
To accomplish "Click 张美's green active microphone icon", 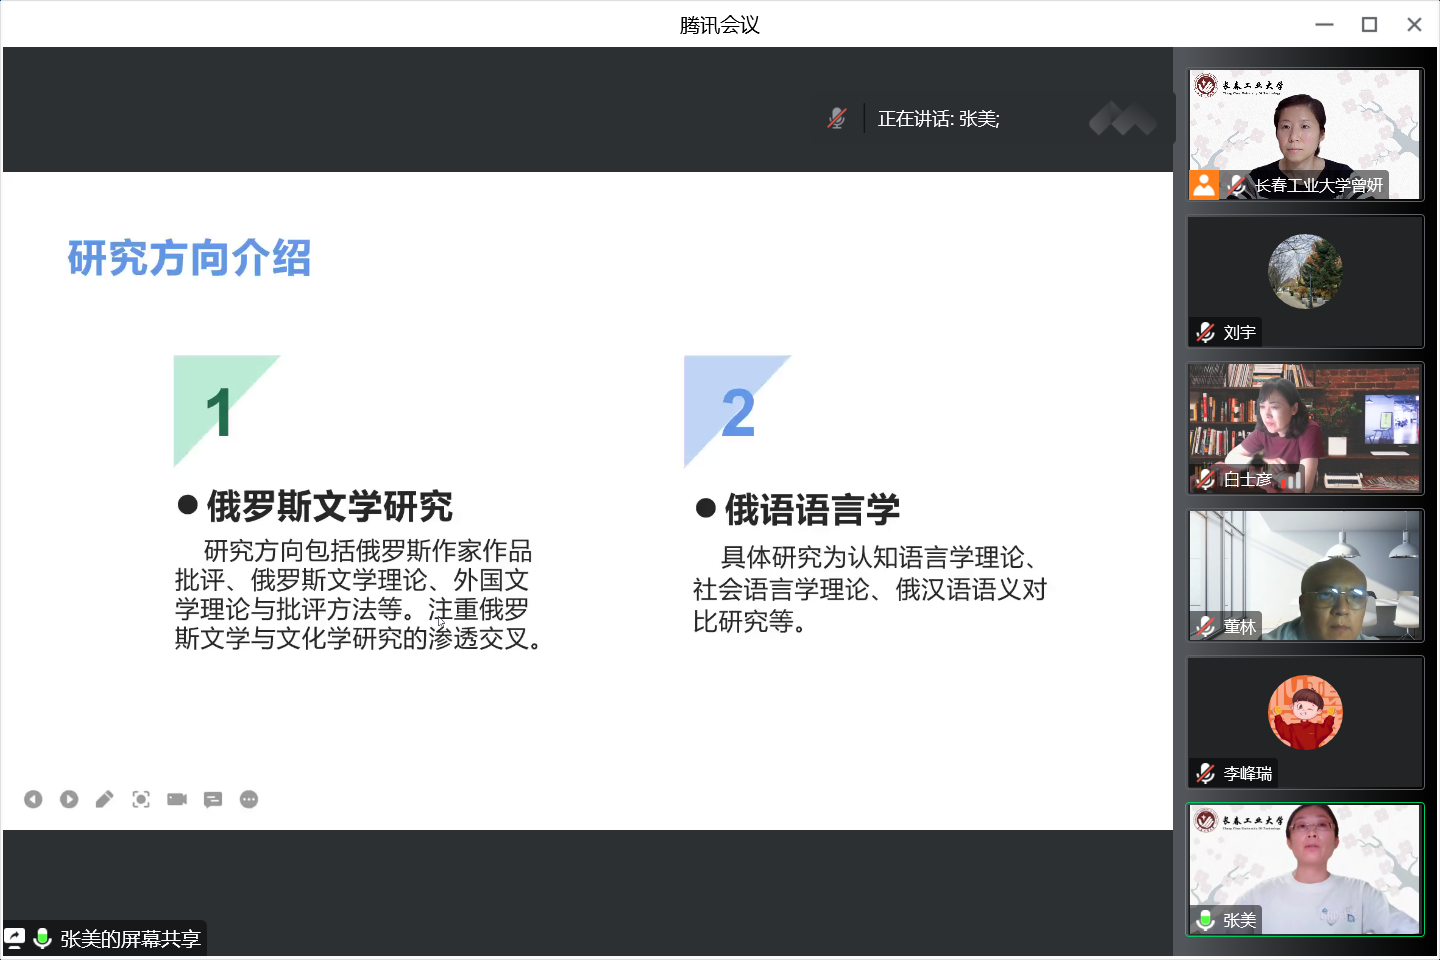I will tap(1206, 920).
